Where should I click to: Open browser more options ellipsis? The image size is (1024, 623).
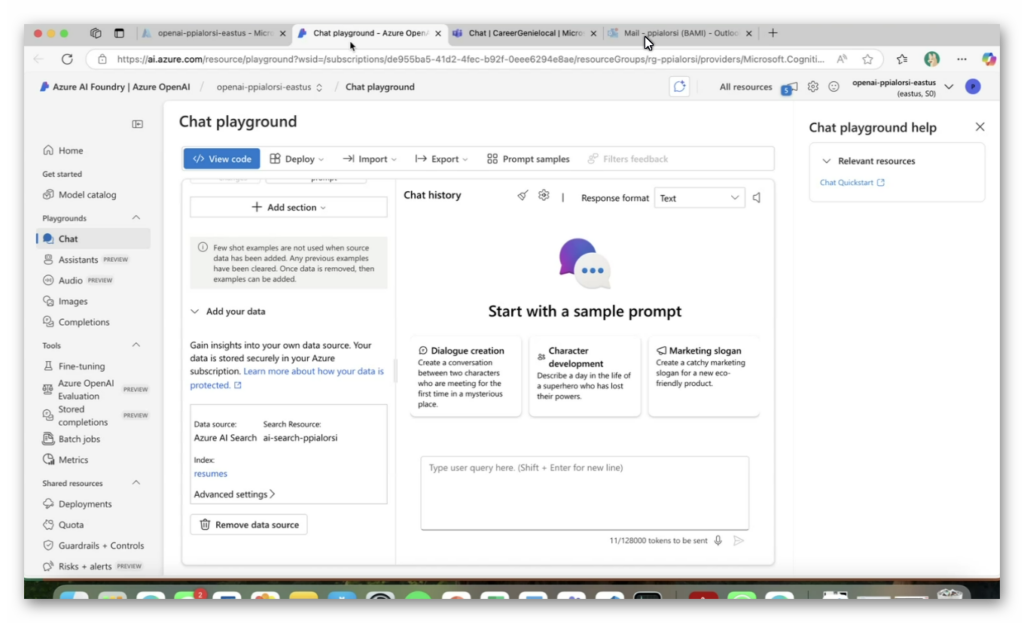[x=961, y=59]
